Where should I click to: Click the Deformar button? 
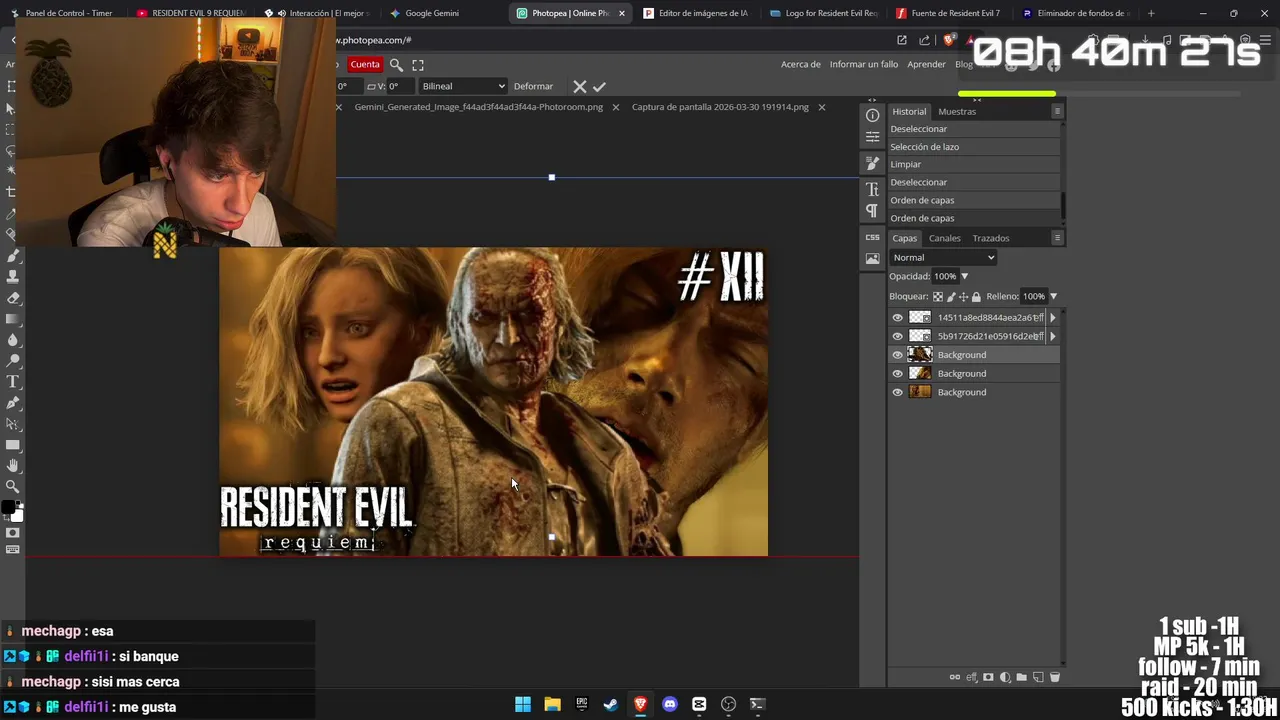pyautogui.click(x=533, y=86)
